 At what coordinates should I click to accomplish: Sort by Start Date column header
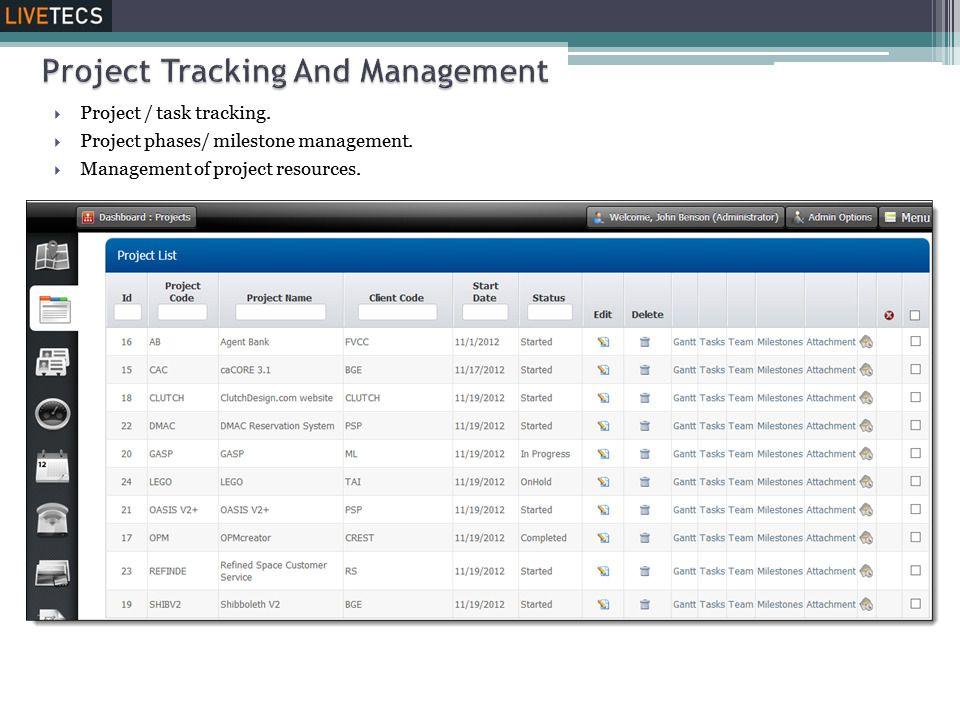coord(485,292)
